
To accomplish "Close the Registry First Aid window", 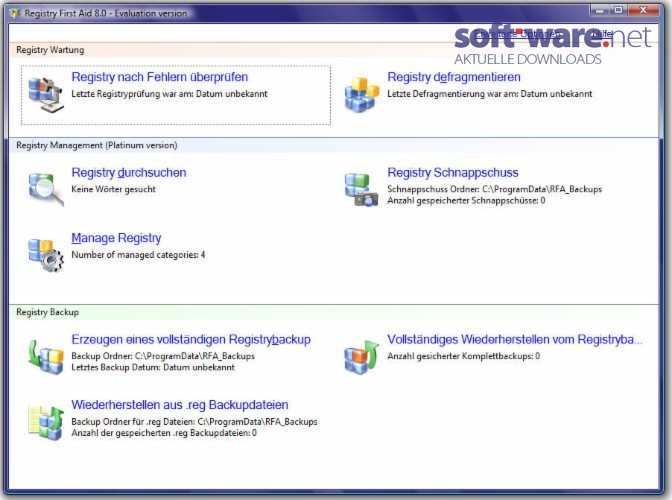I will coord(643,10).
